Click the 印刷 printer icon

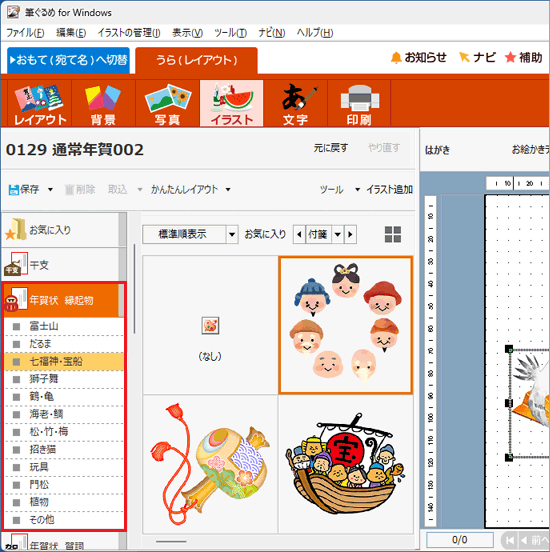click(359, 103)
